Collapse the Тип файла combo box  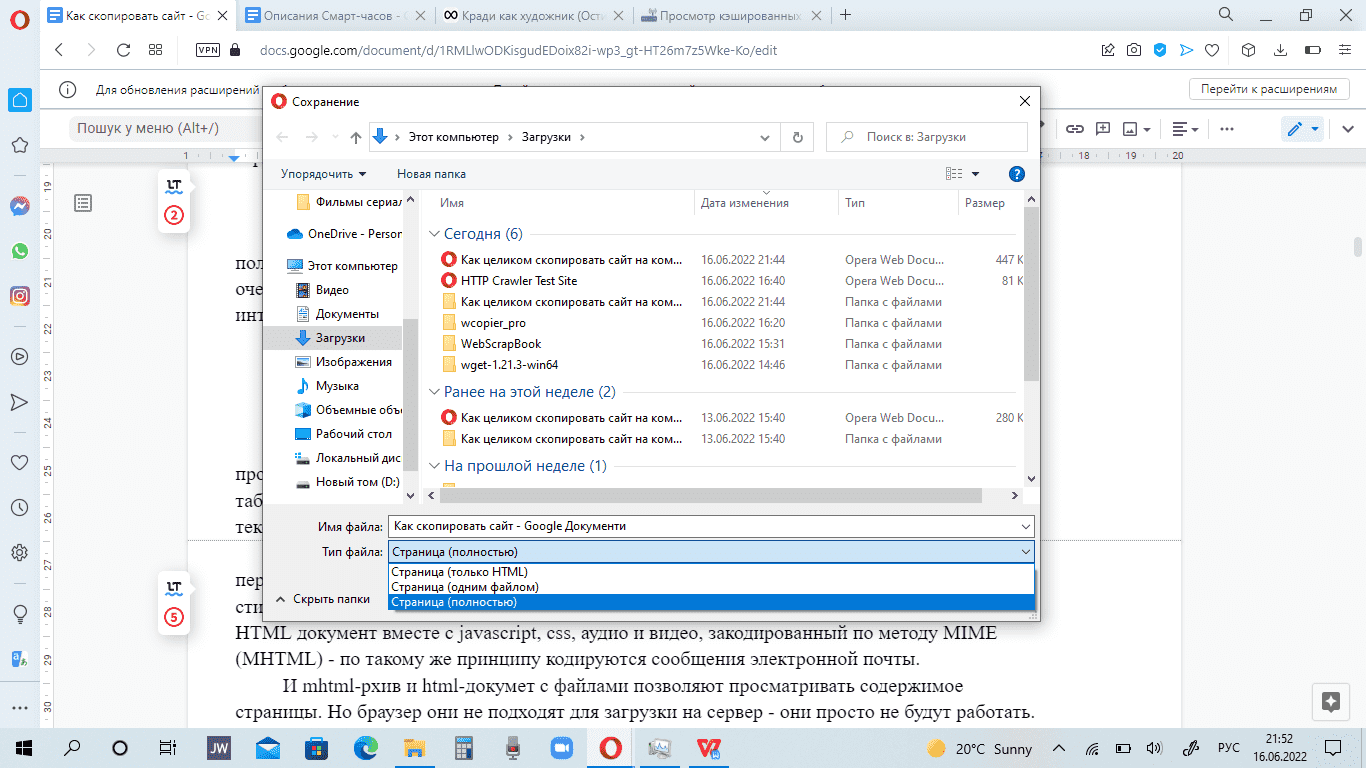(x=1025, y=551)
